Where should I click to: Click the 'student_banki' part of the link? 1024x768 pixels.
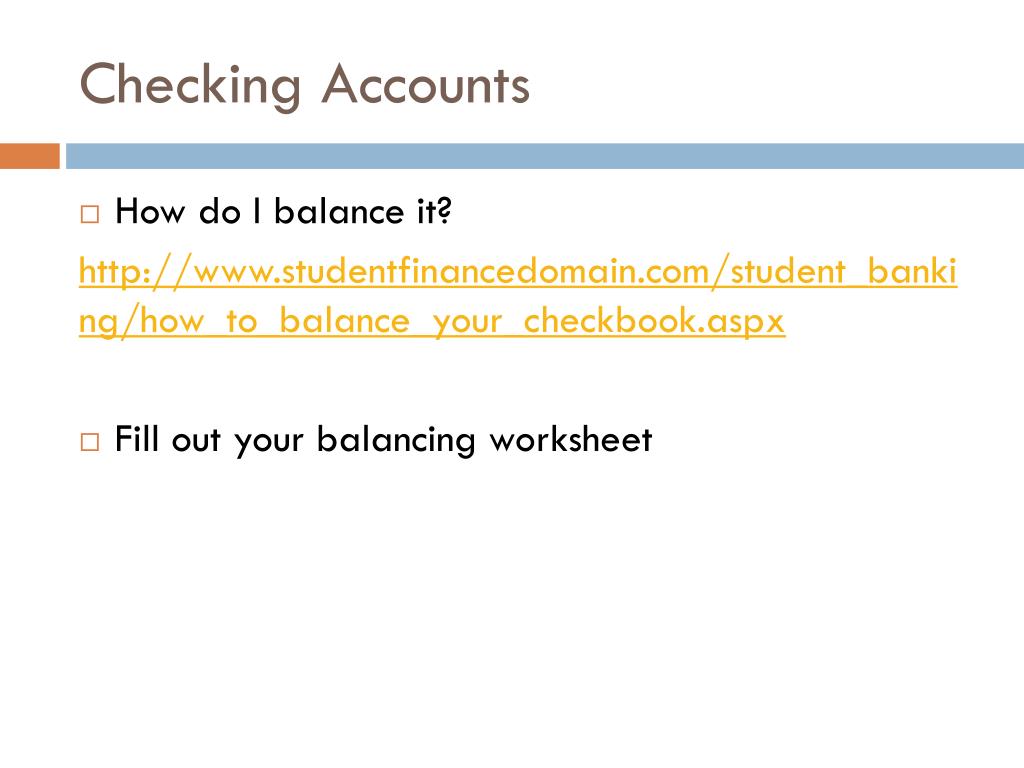(844, 271)
